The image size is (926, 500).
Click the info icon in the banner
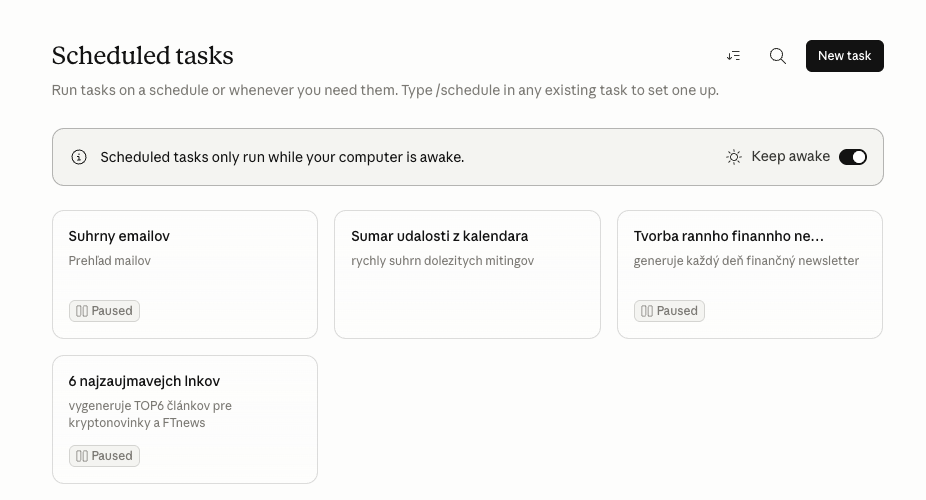[79, 157]
